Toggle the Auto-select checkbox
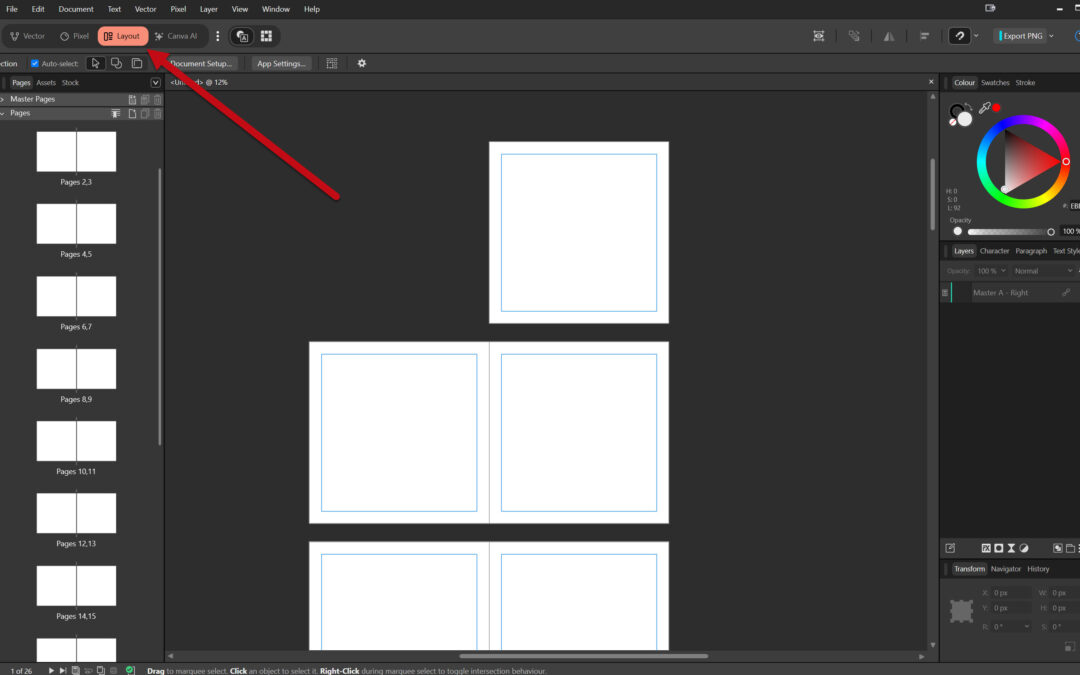This screenshot has width=1080, height=675. pyautogui.click(x=34, y=63)
